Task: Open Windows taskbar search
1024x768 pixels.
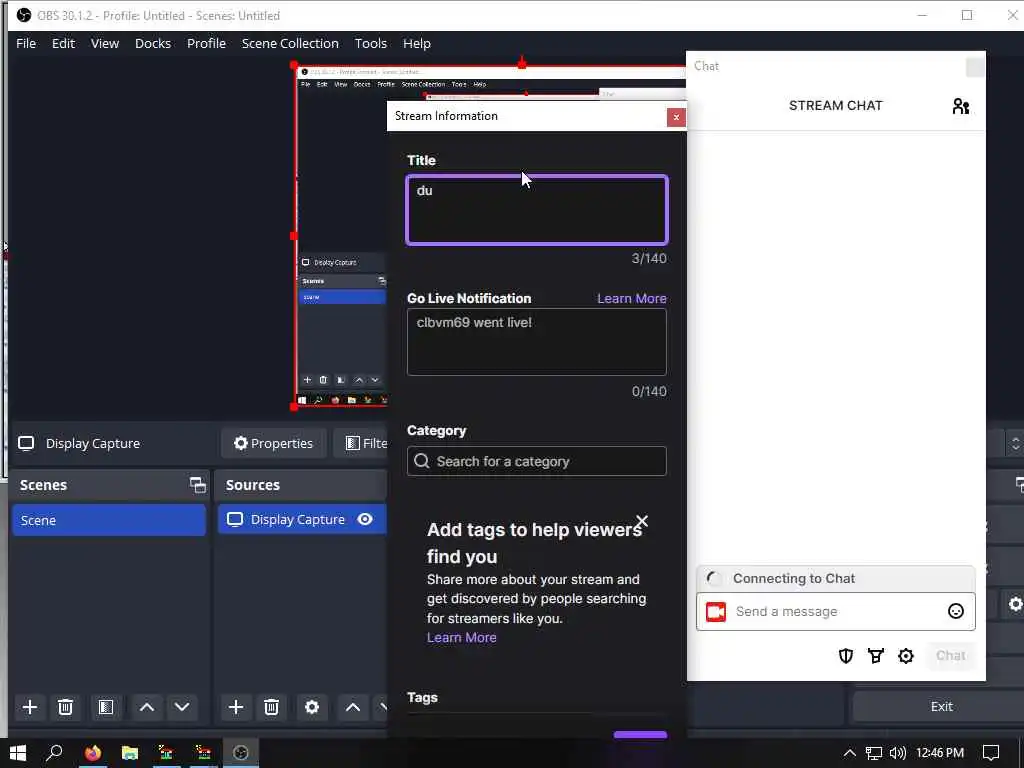Action: point(54,753)
